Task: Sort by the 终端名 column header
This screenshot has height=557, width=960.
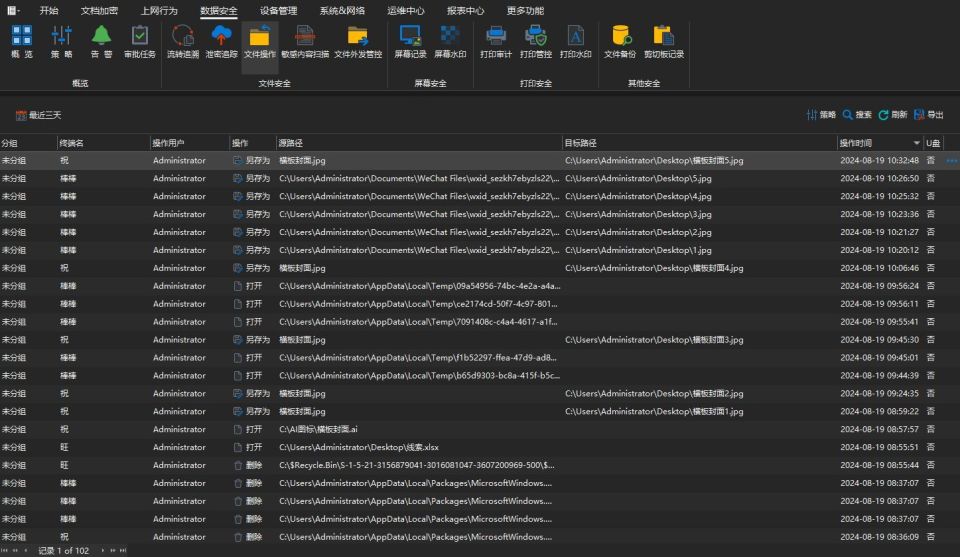Action: 103,143
